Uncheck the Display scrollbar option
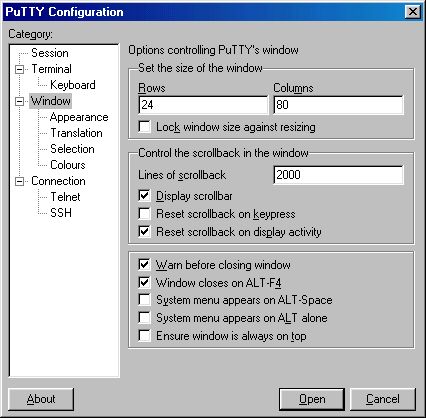 click(144, 196)
